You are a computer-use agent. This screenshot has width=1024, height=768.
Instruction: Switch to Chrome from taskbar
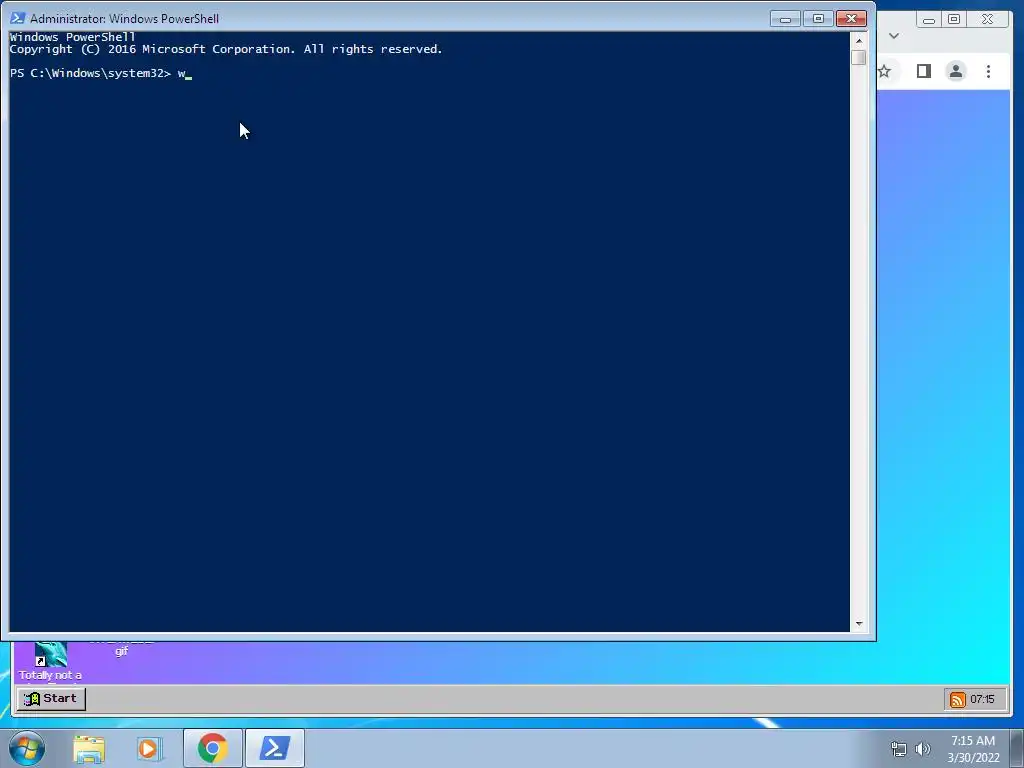(213, 748)
